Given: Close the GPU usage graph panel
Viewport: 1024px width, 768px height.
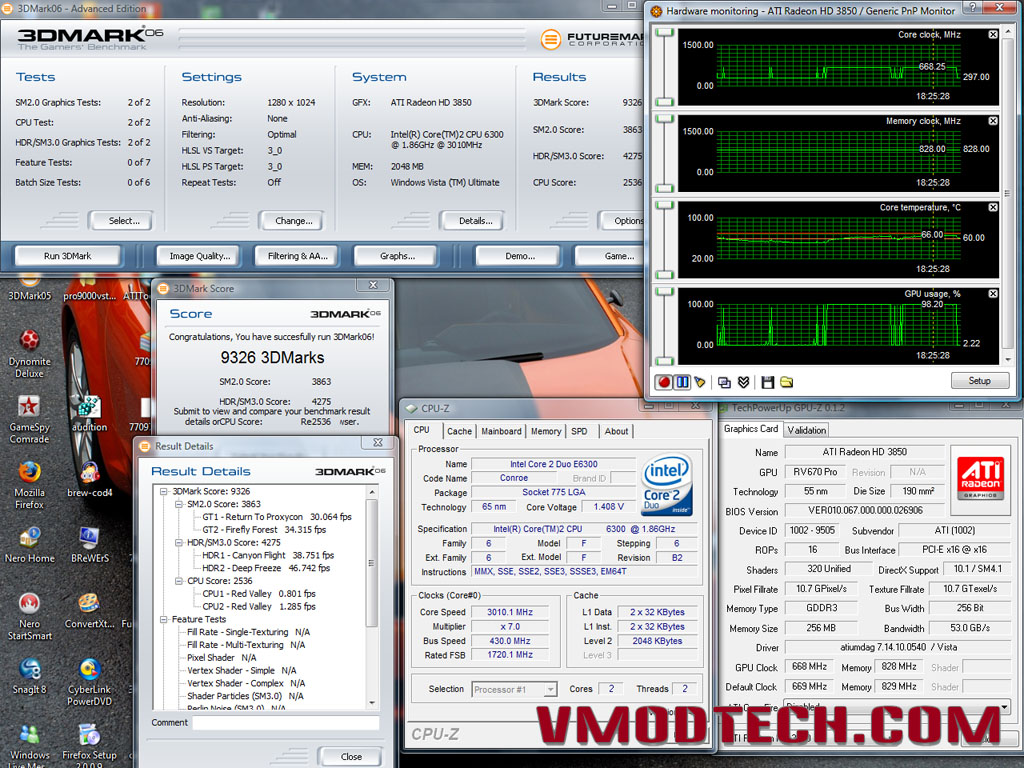Looking at the screenshot, I should pos(993,294).
